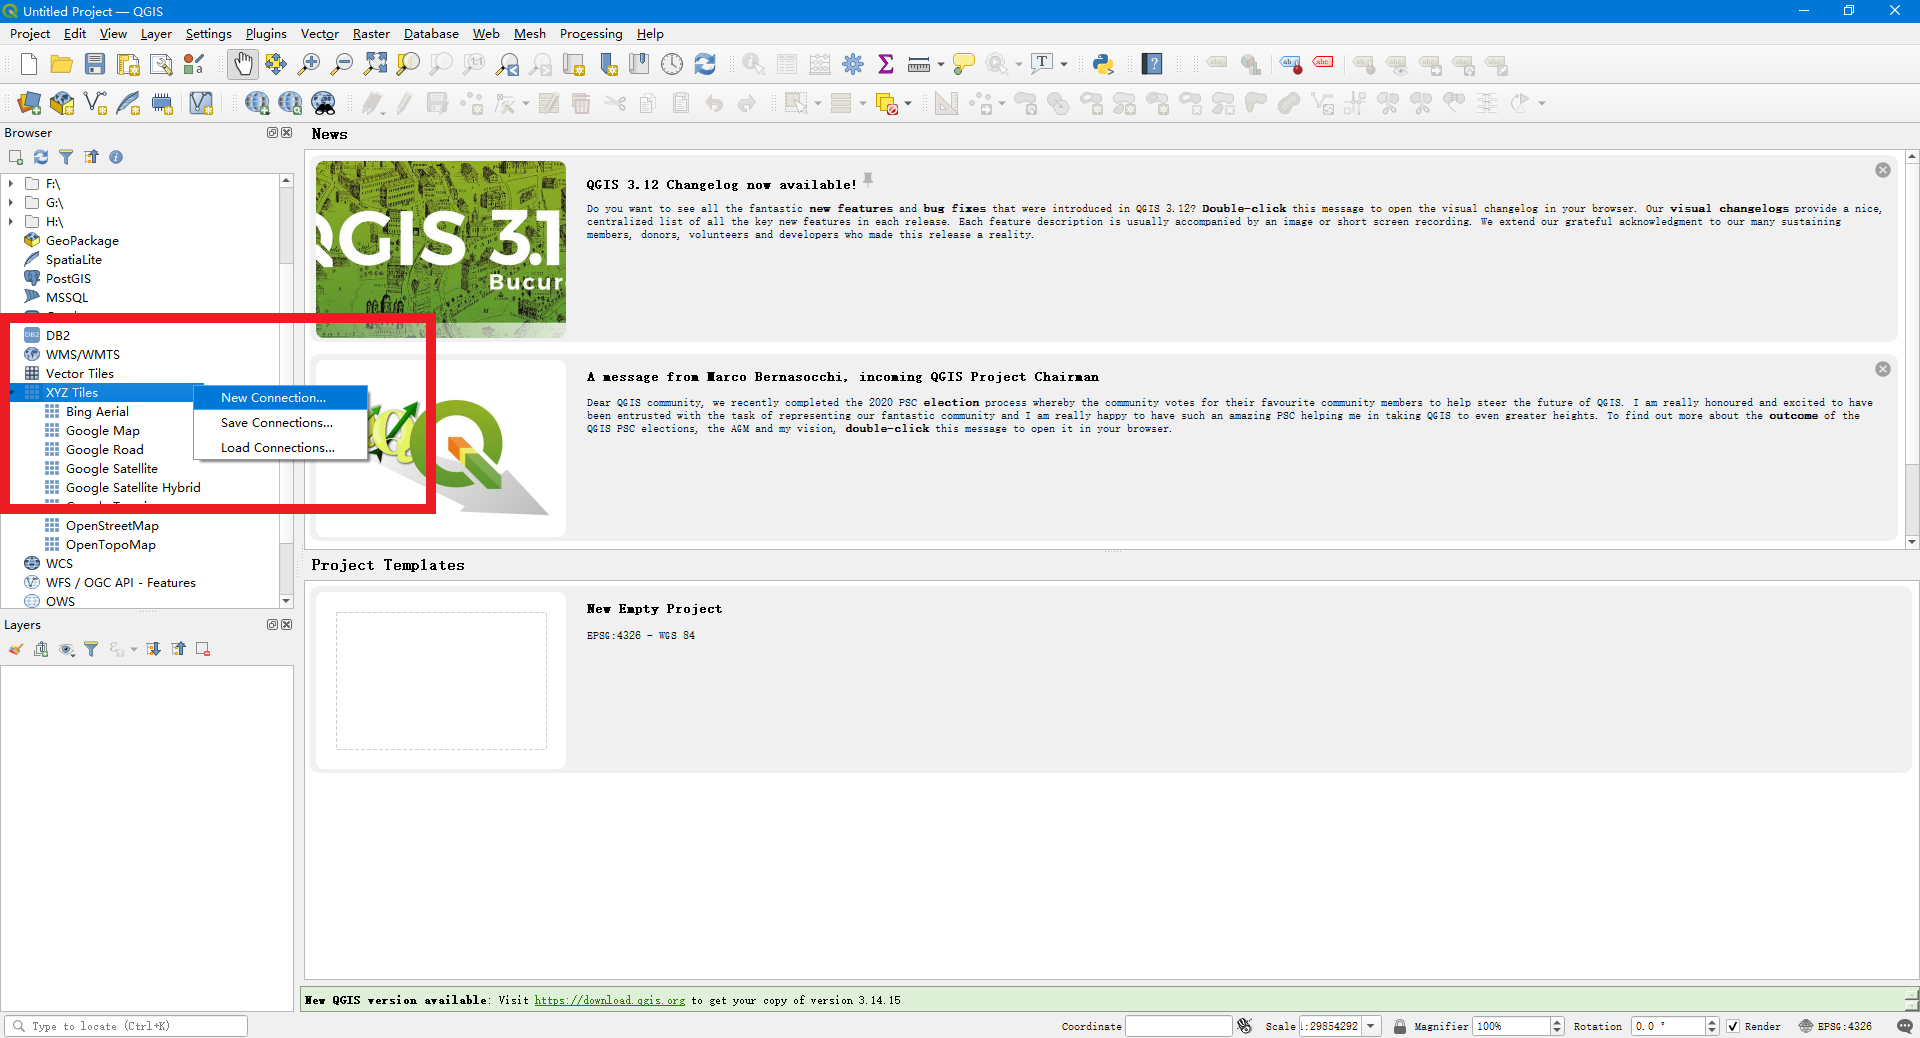Collapse all items in Browser panel
Image resolution: width=1920 pixels, height=1038 pixels.
(91, 157)
